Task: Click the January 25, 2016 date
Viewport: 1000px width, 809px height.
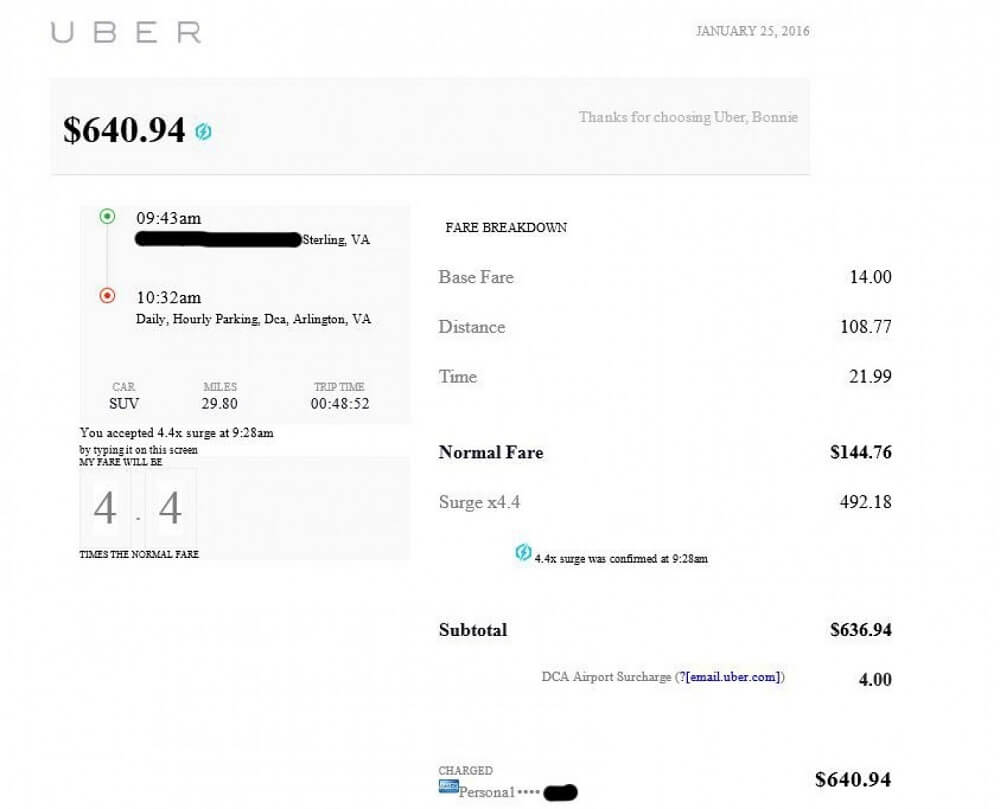Action: 752,31
